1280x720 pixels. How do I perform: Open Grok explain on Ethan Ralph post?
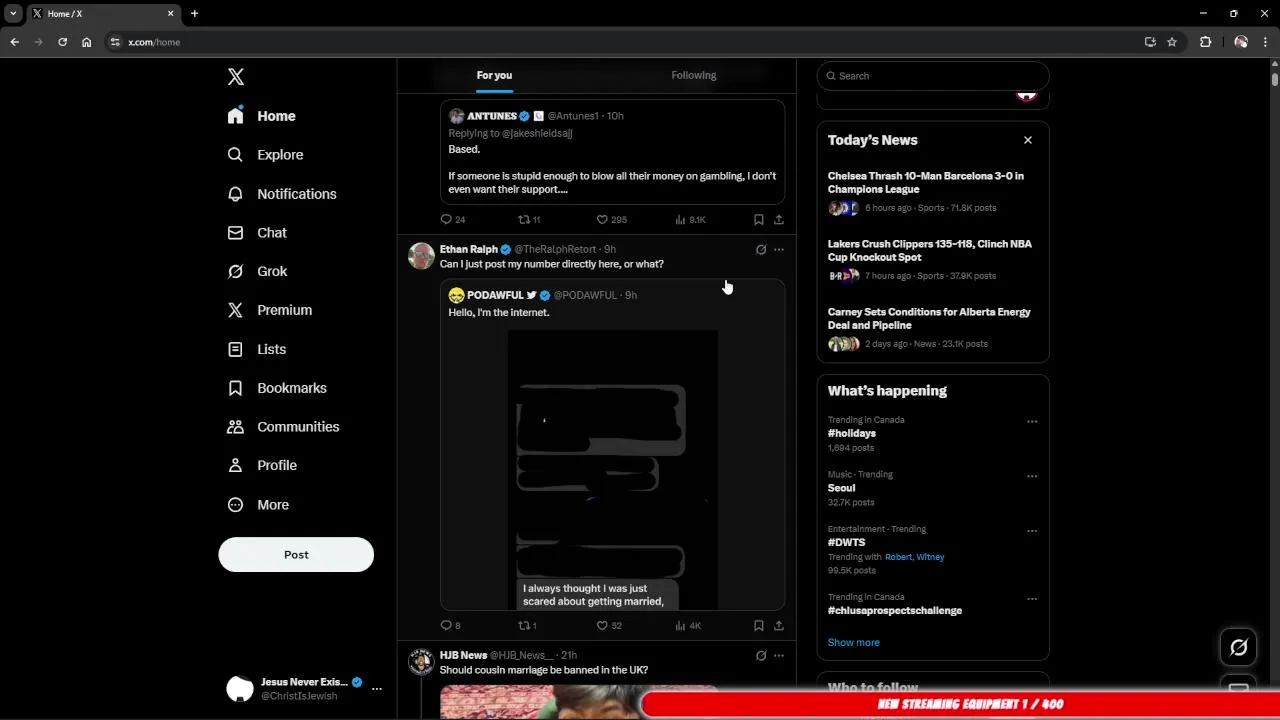tap(761, 250)
